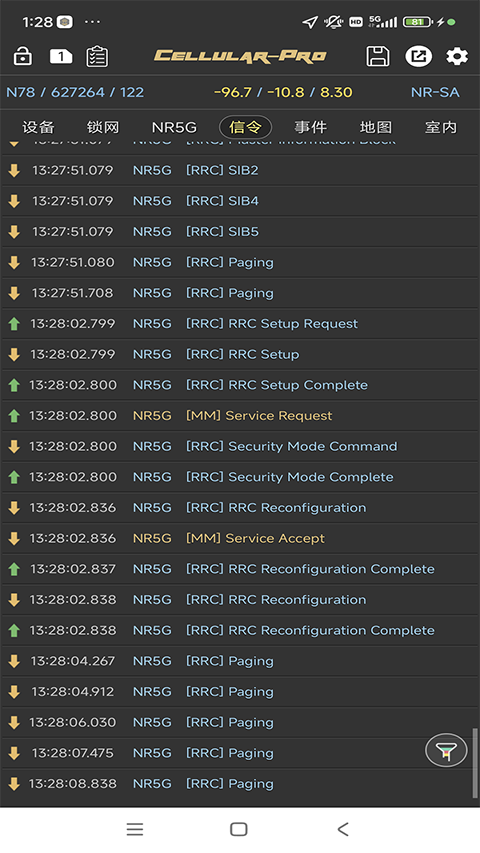This screenshot has width=480, height=853.
Task: Open the MM Service Request entry
Action: [240, 416]
